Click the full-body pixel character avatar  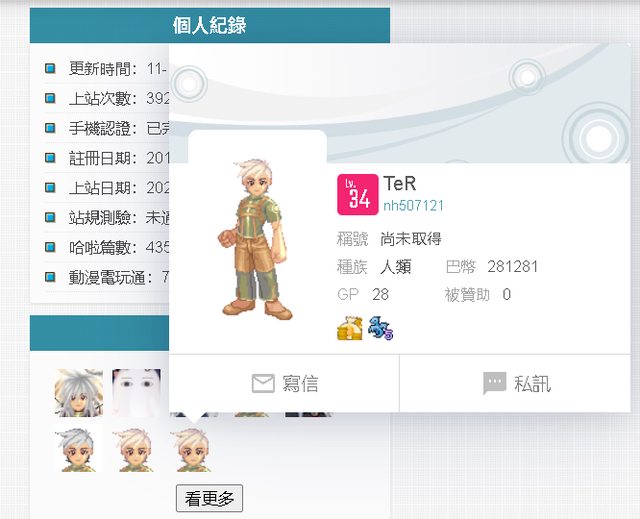(x=256, y=239)
